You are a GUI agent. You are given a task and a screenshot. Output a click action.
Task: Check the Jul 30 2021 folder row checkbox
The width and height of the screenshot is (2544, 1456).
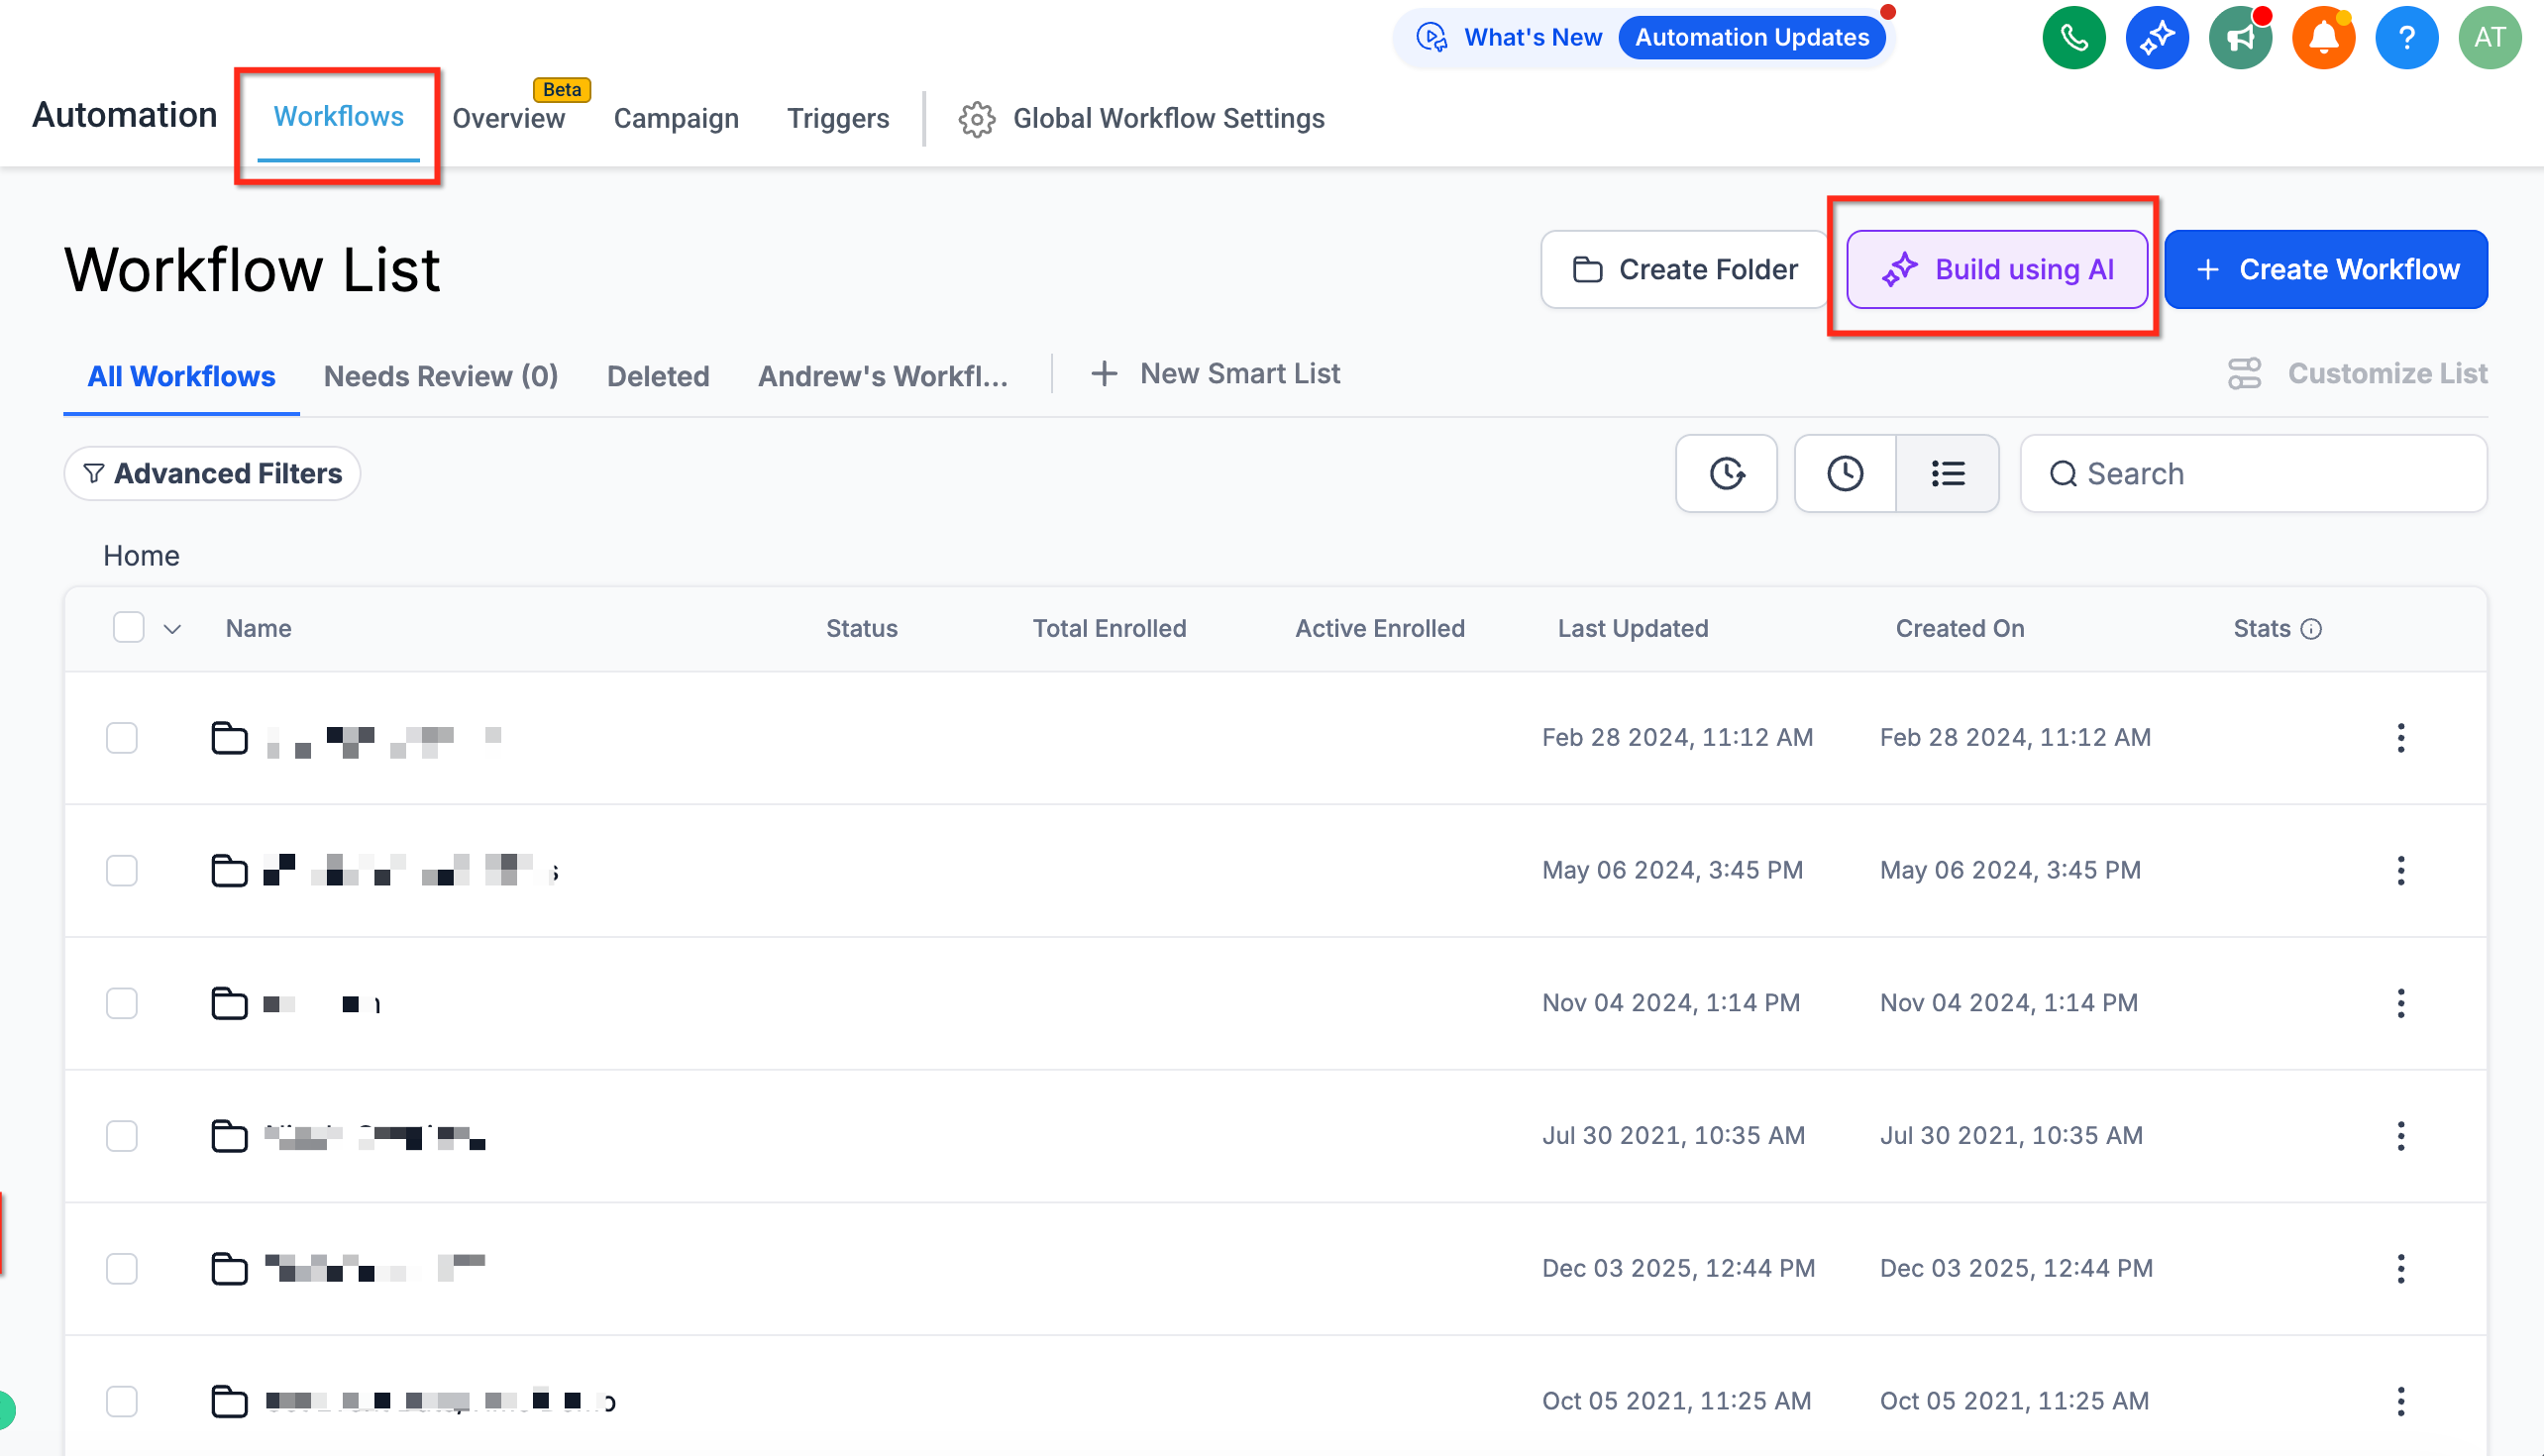click(122, 1136)
